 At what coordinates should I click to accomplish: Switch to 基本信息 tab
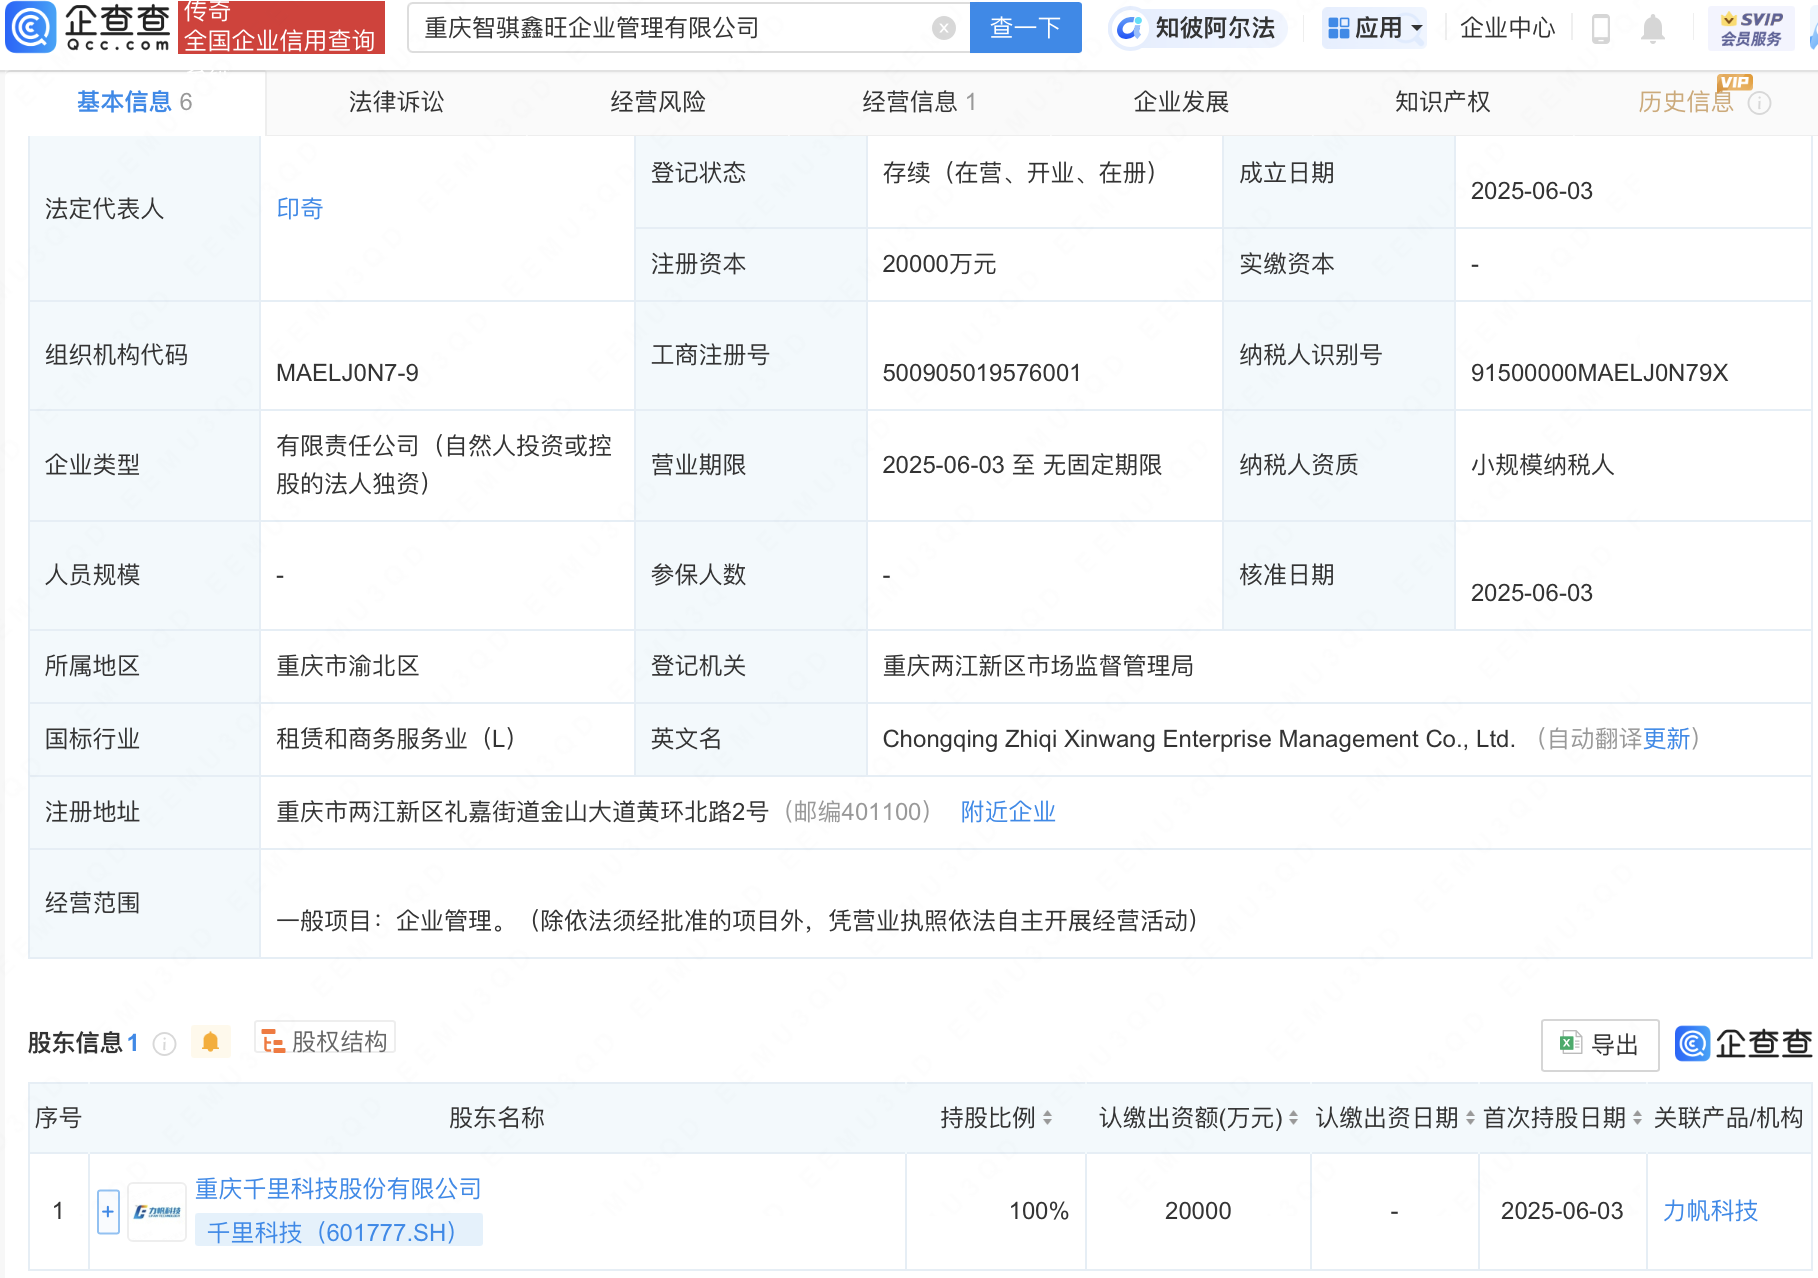[x=135, y=102]
